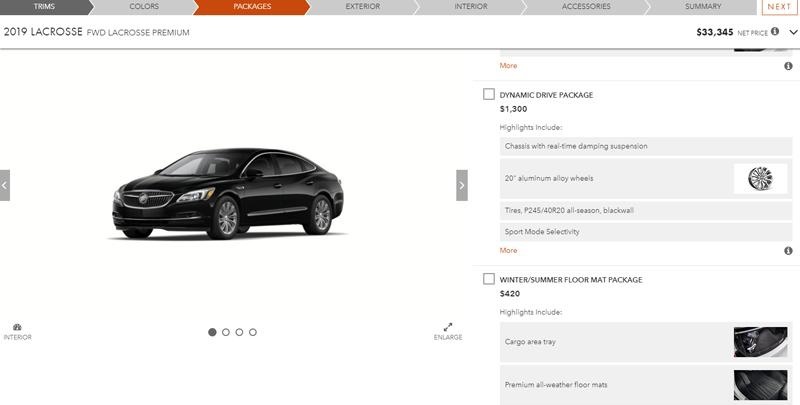Select second image carousel dot

point(226,332)
